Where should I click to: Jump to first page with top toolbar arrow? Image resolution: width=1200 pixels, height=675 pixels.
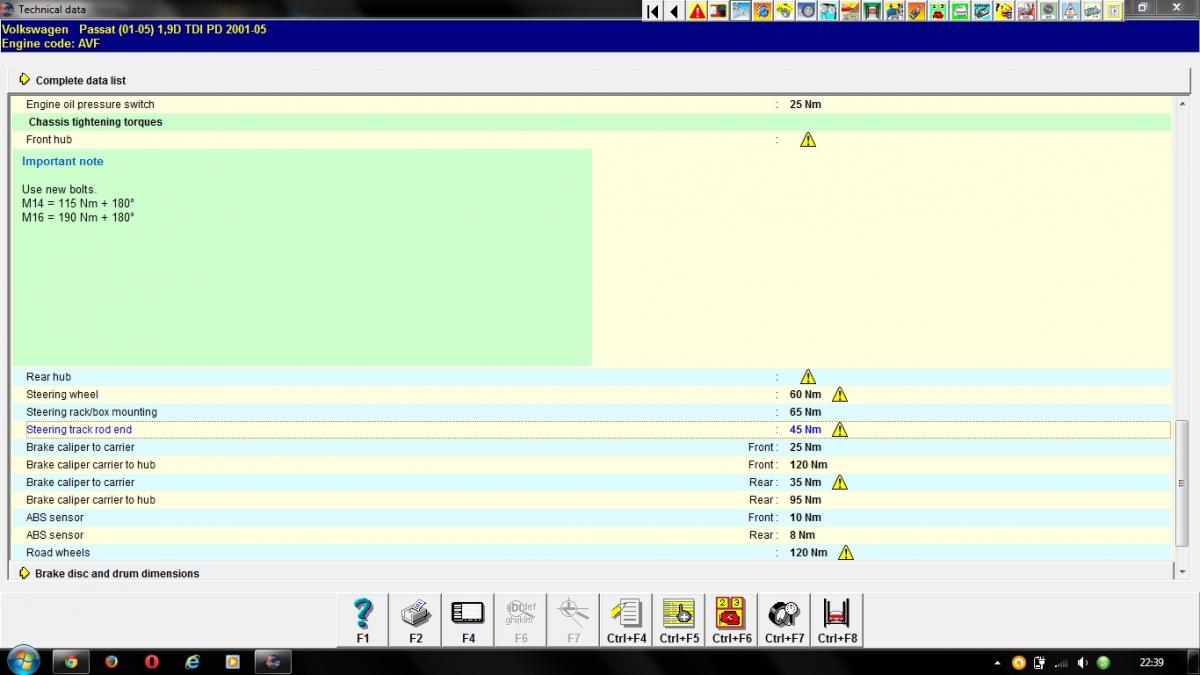tap(653, 11)
